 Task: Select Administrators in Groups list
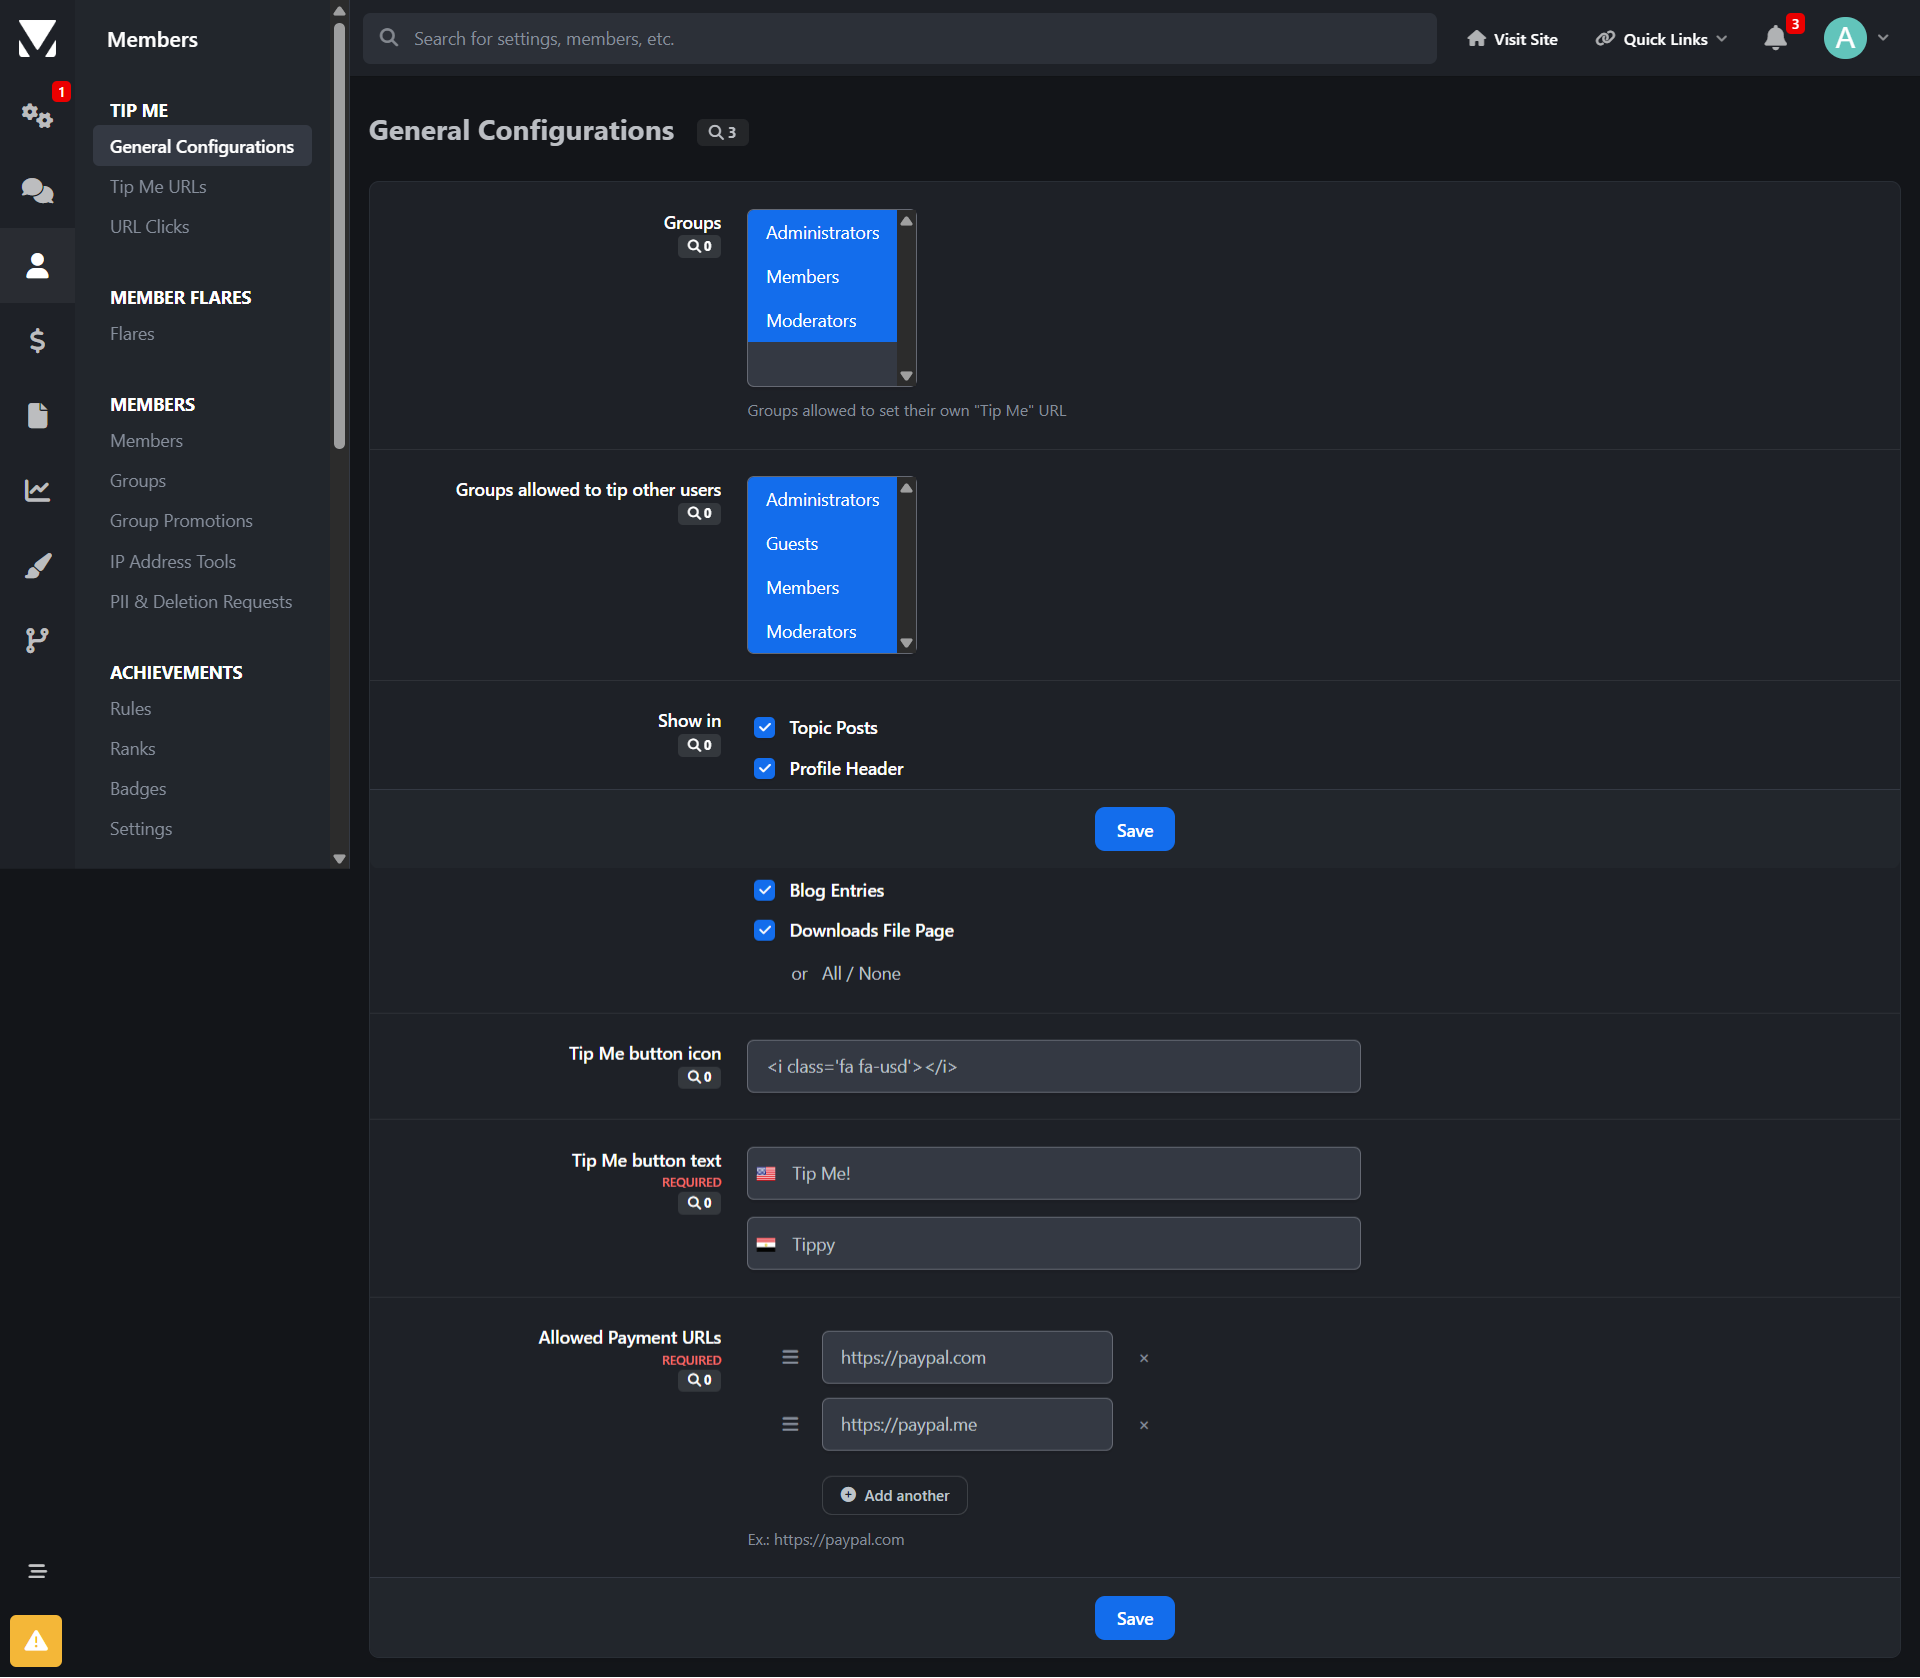pyautogui.click(x=822, y=232)
